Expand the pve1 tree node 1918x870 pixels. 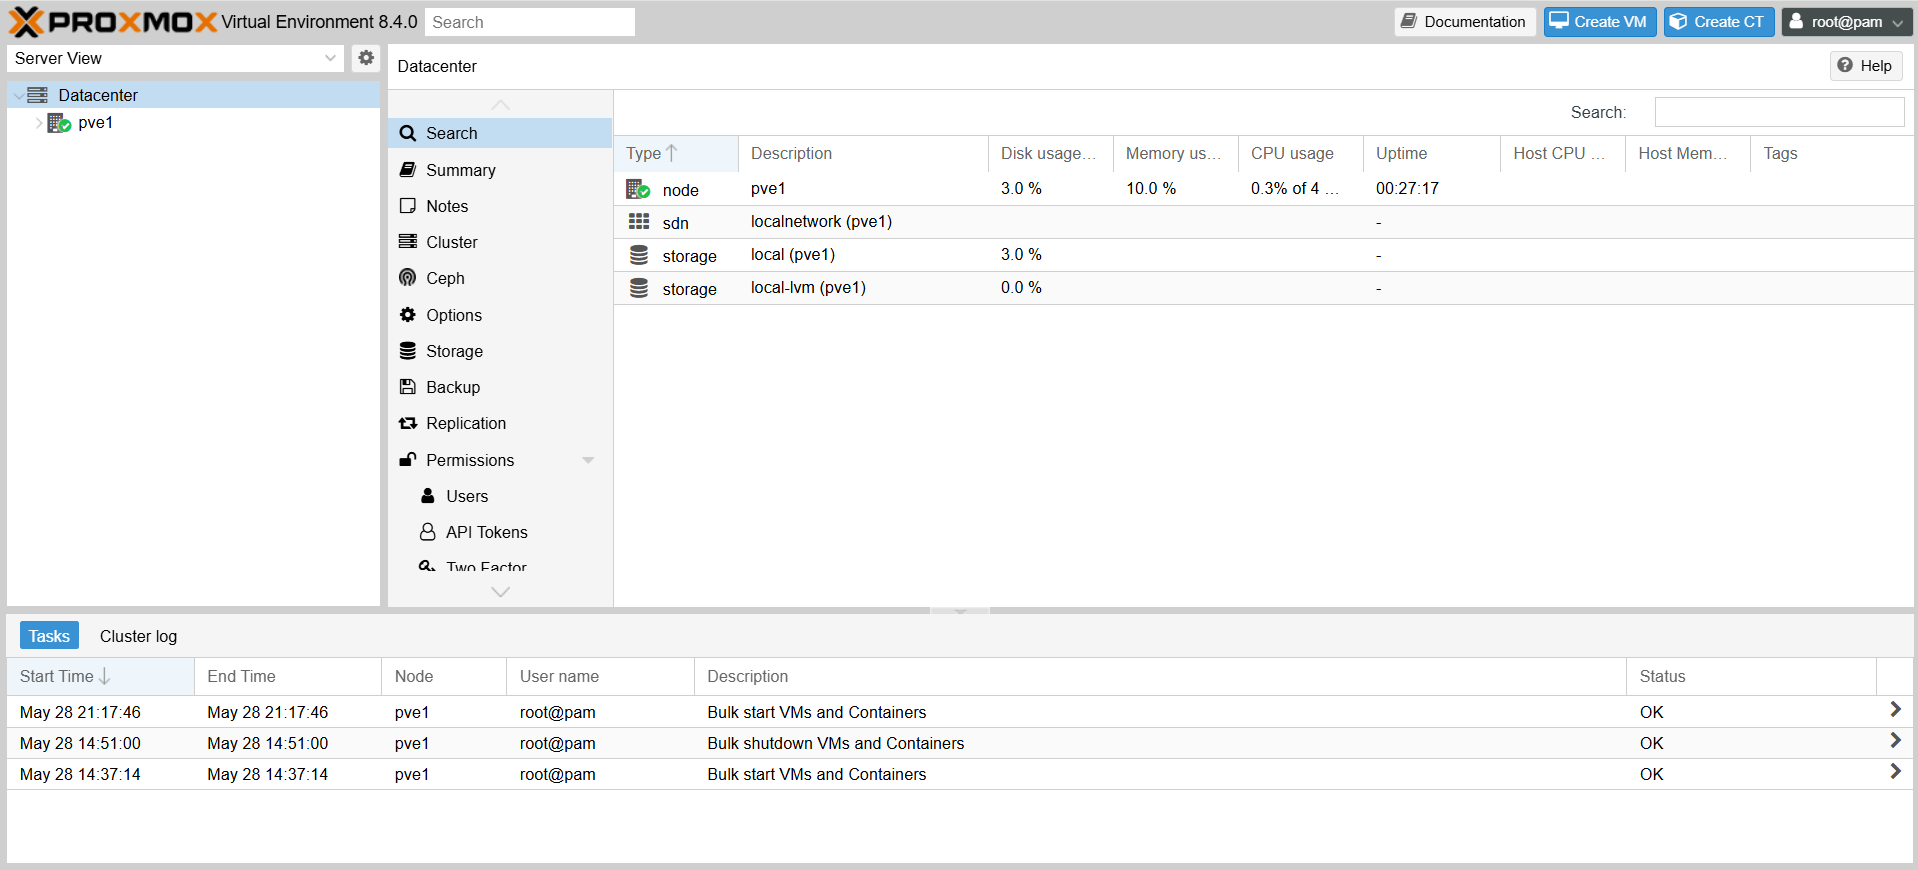click(x=39, y=123)
